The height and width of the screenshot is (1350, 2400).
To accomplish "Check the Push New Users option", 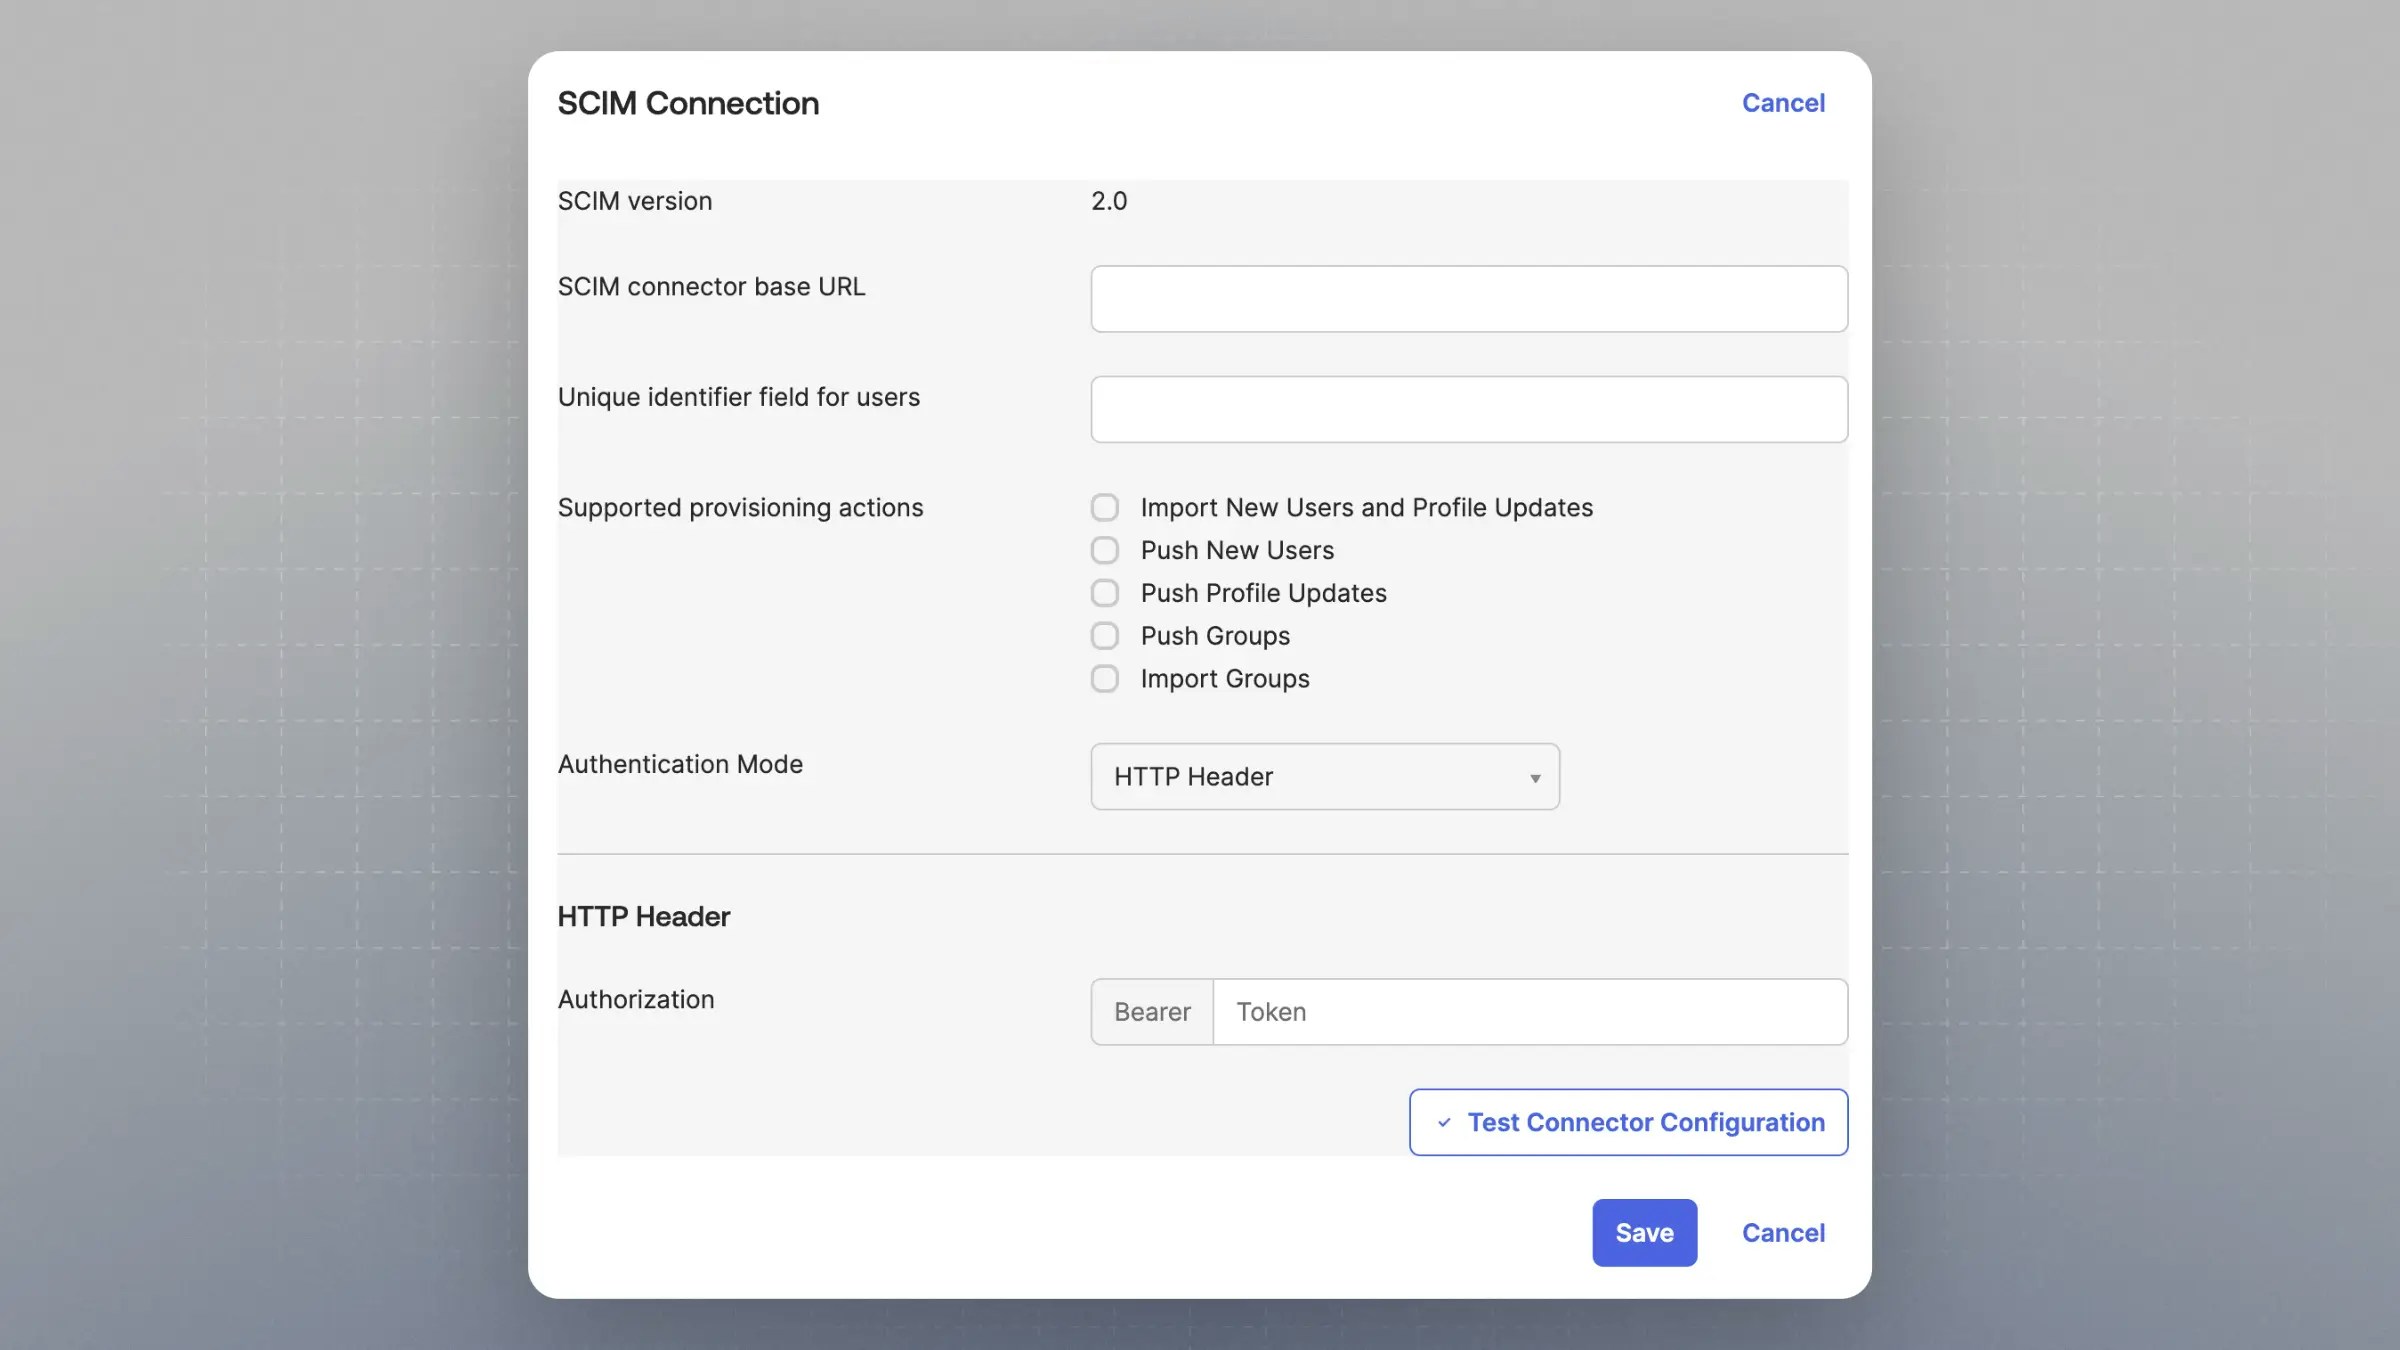I will [1105, 551].
